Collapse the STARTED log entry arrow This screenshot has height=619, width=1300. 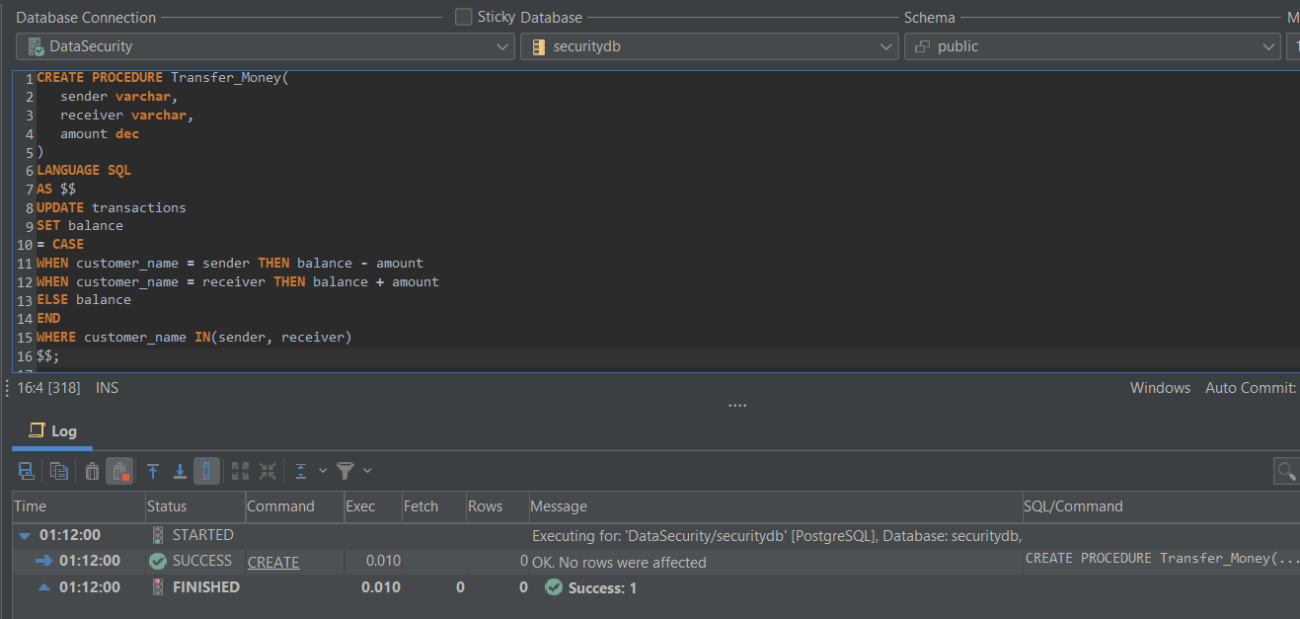click(x=23, y=535)
